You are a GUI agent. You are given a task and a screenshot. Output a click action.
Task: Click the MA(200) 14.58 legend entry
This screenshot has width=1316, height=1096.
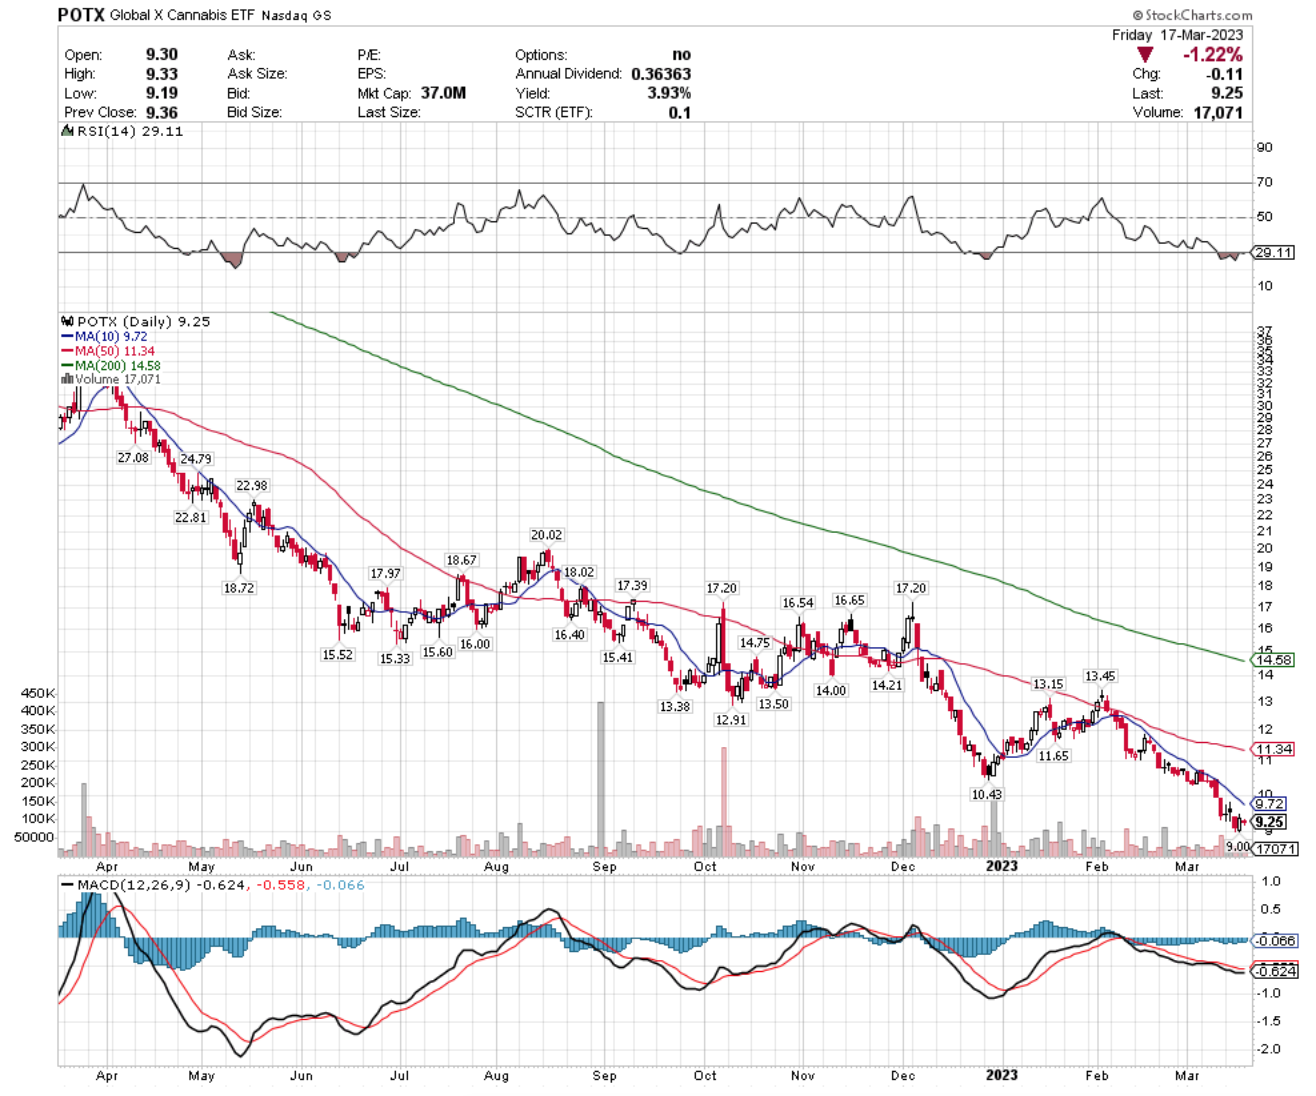(x=111, y=365)
